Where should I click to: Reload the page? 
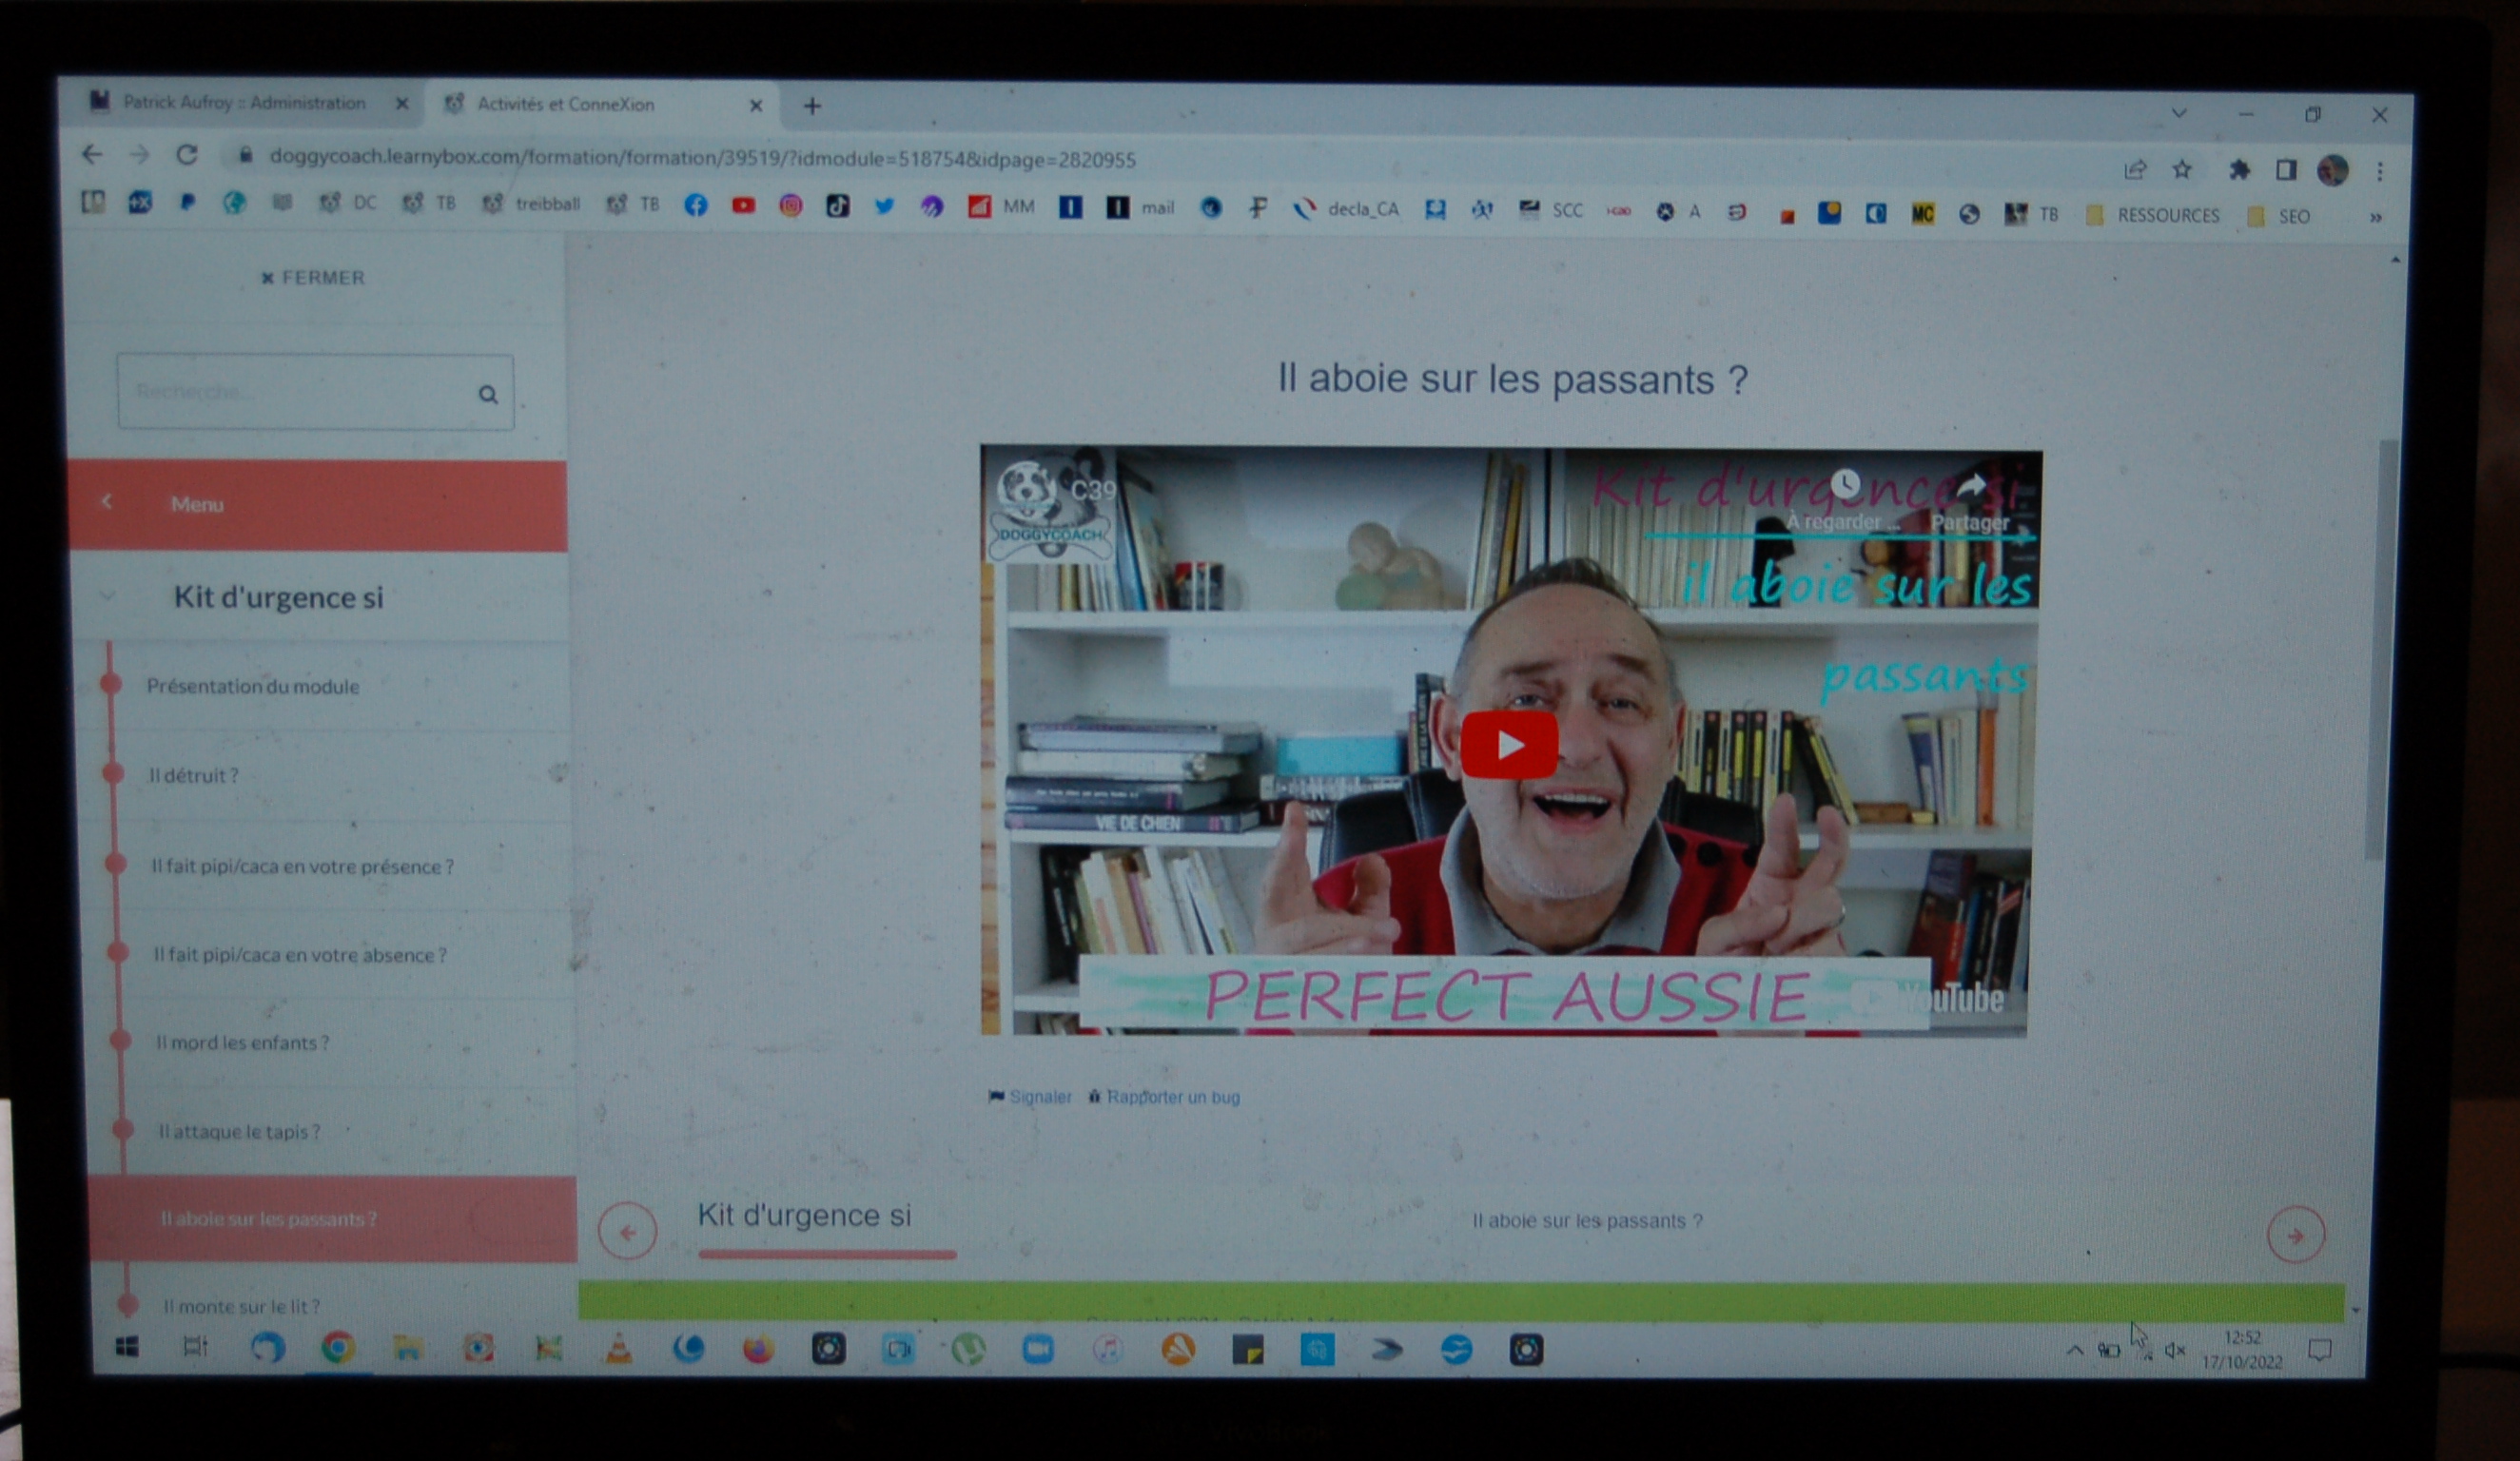[x=186, y=155]
